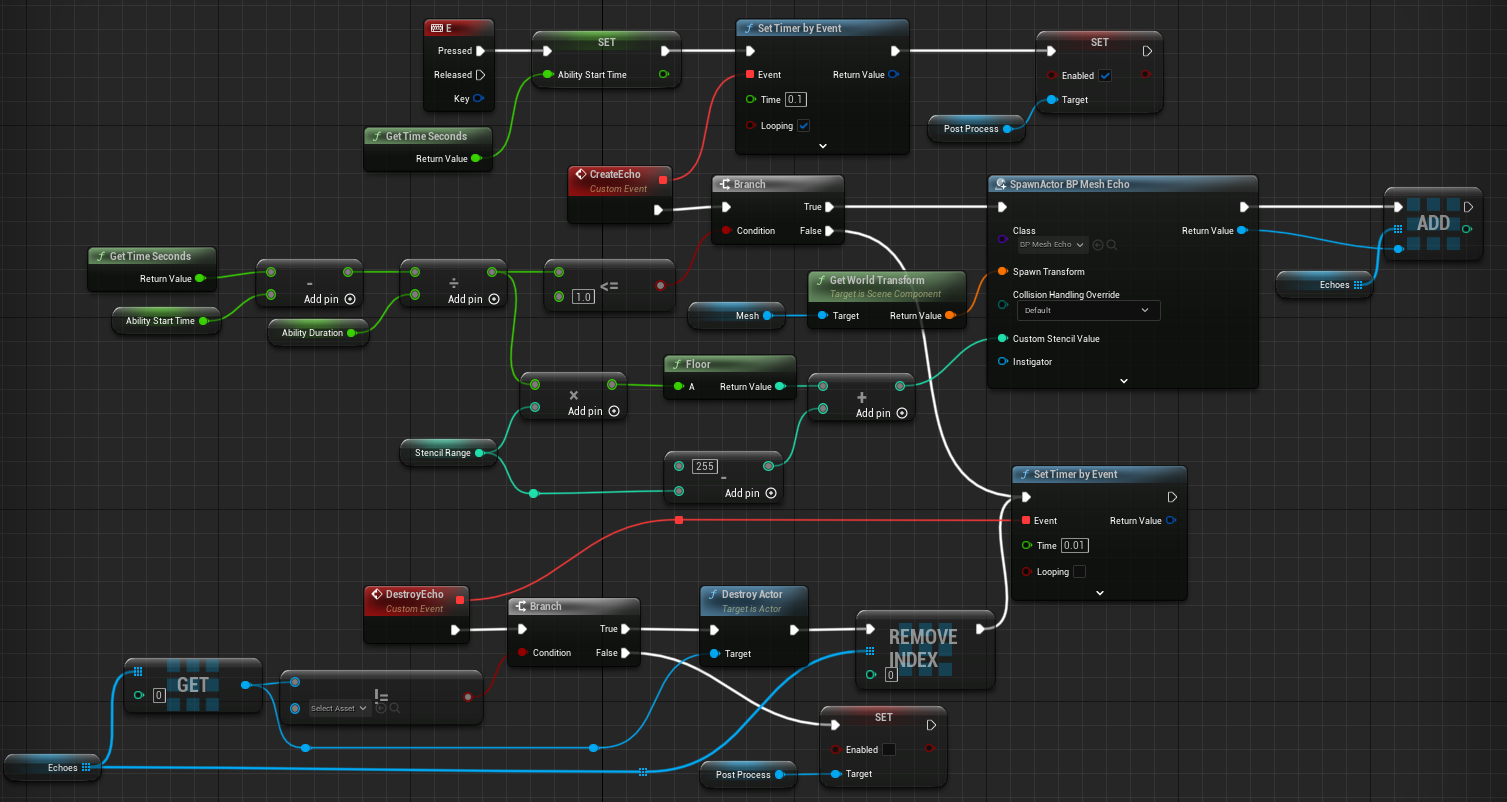Expand the SpawnActor BP Mesh Echo node's advanced pins
1507x802 pixels.
(x=1123, y=380)
